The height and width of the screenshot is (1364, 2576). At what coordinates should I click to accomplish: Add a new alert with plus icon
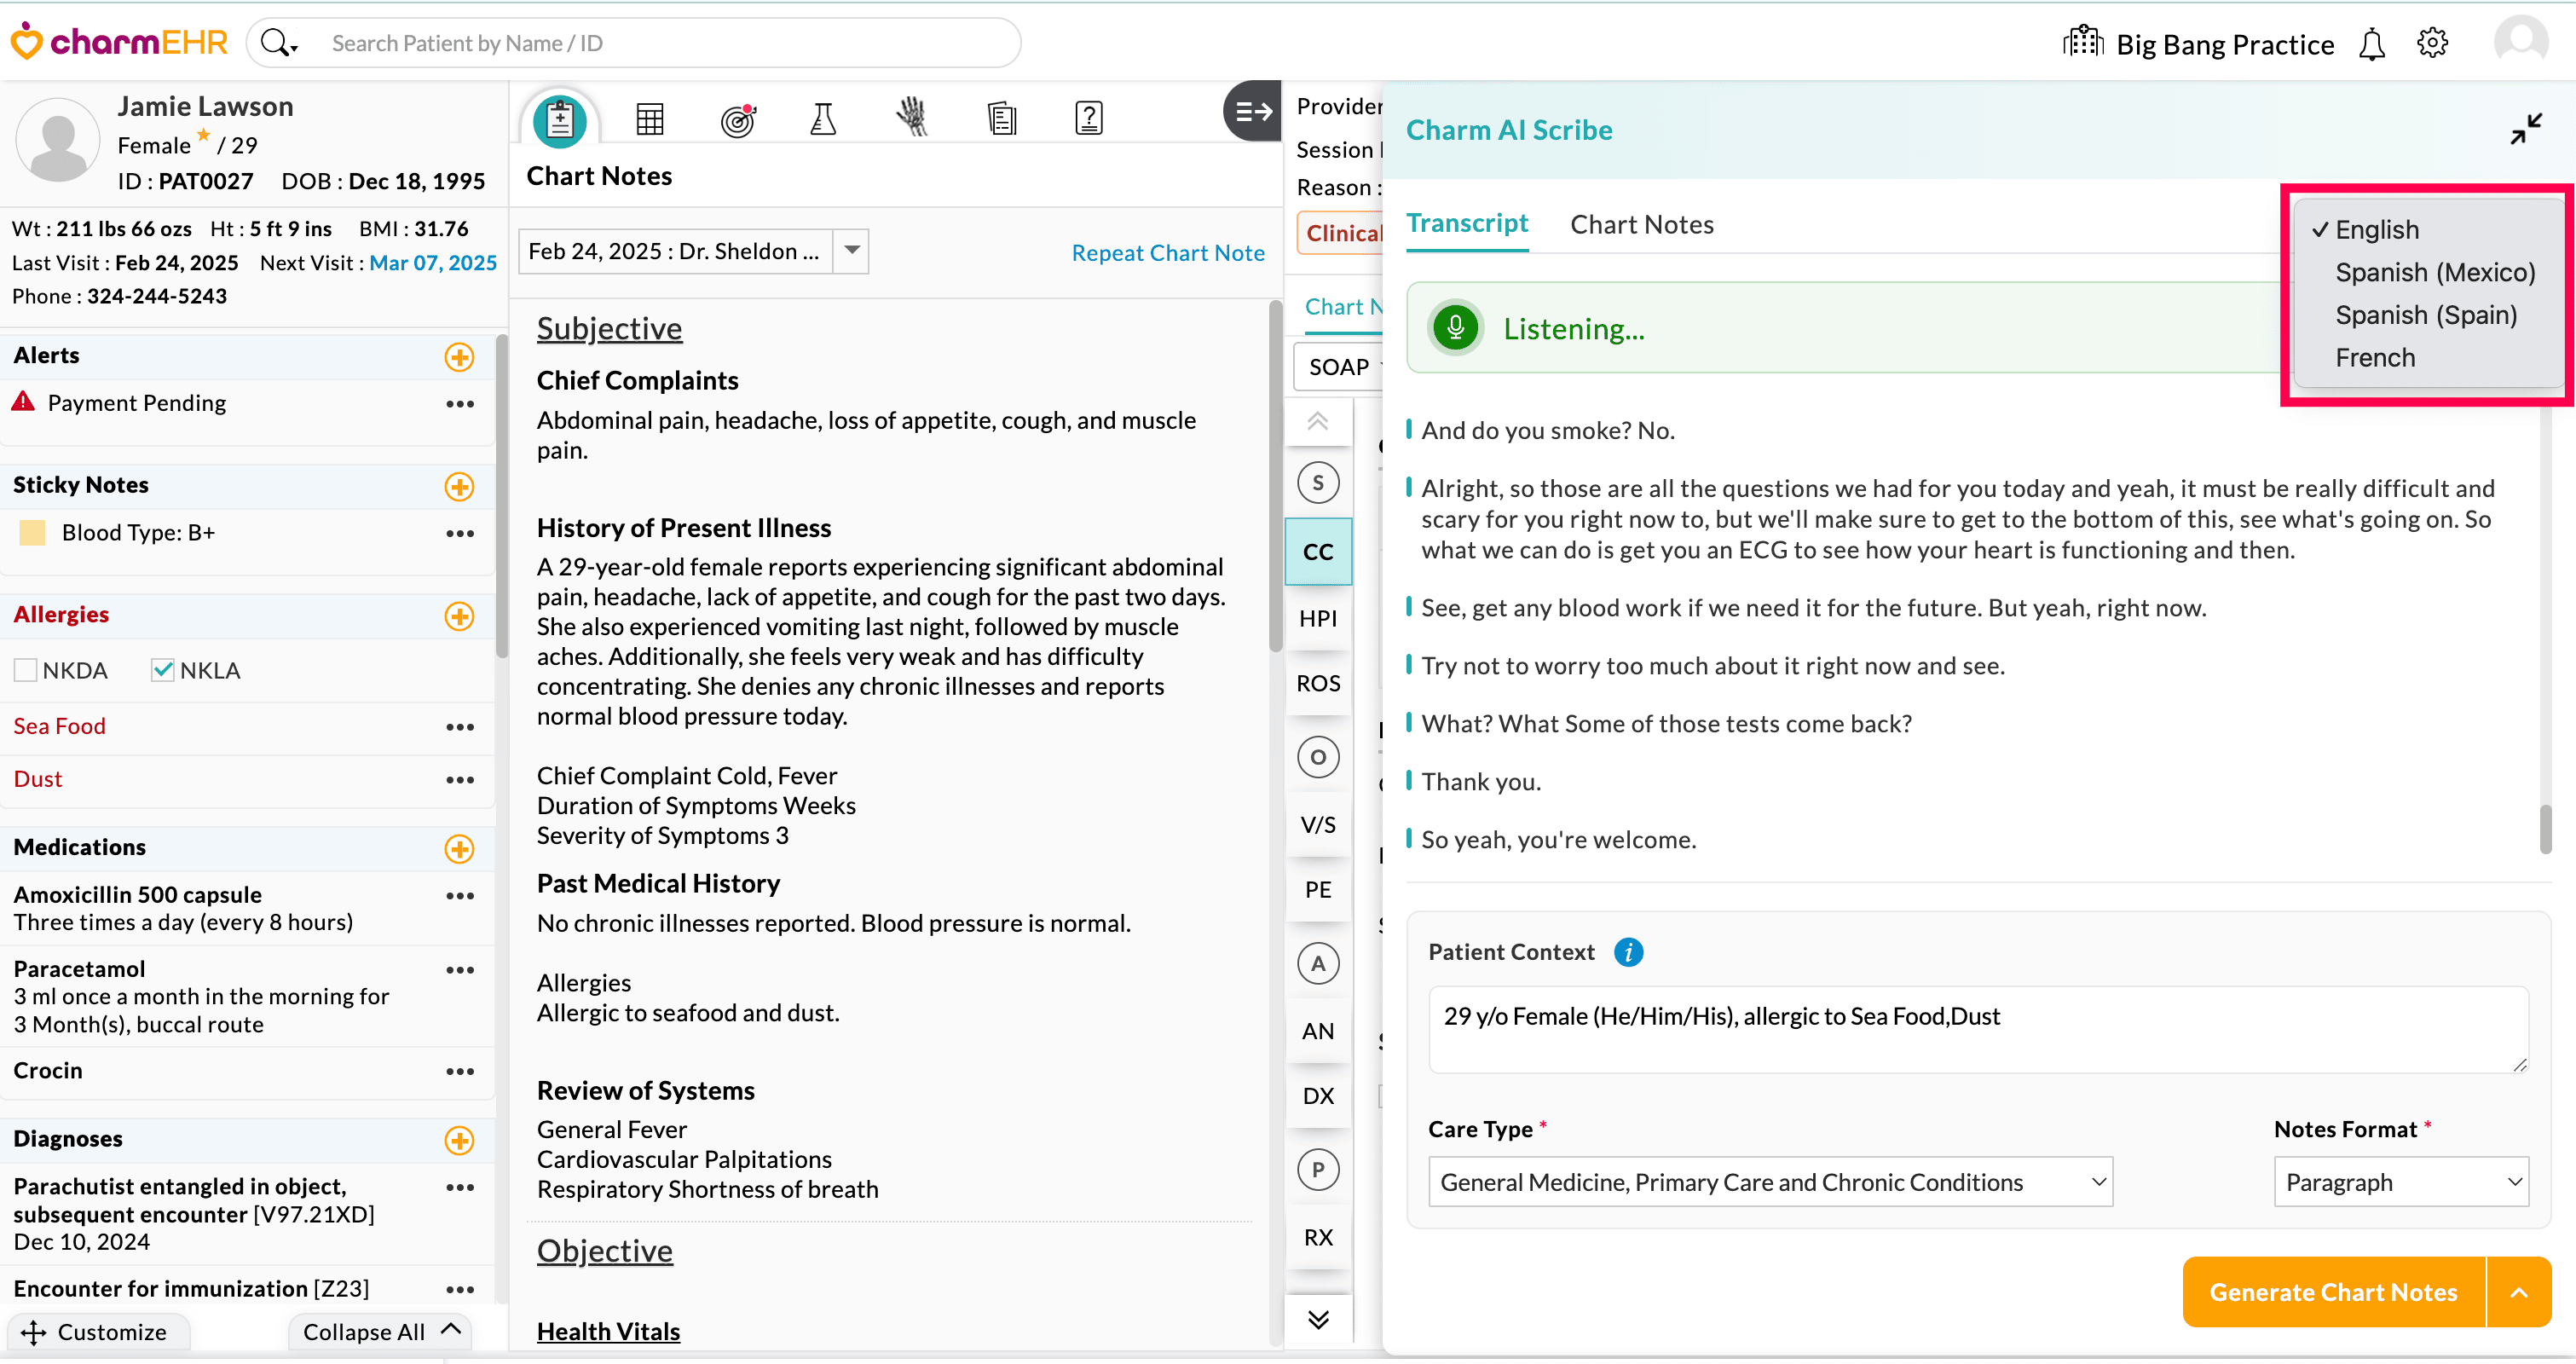[459, 357]
